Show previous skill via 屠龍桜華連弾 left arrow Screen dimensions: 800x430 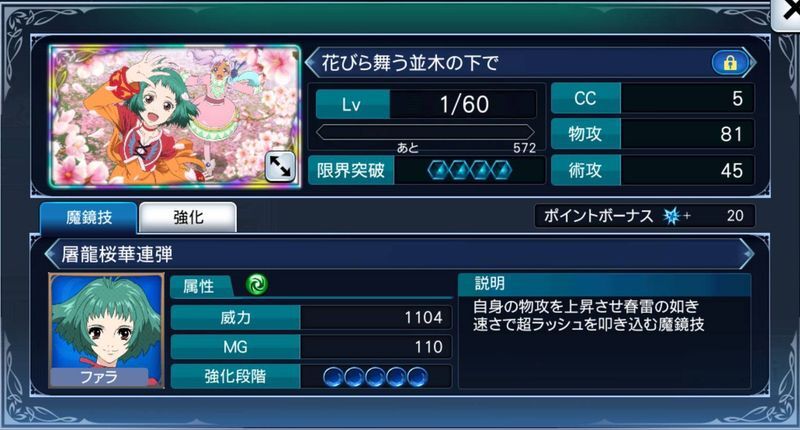[51, 254]
